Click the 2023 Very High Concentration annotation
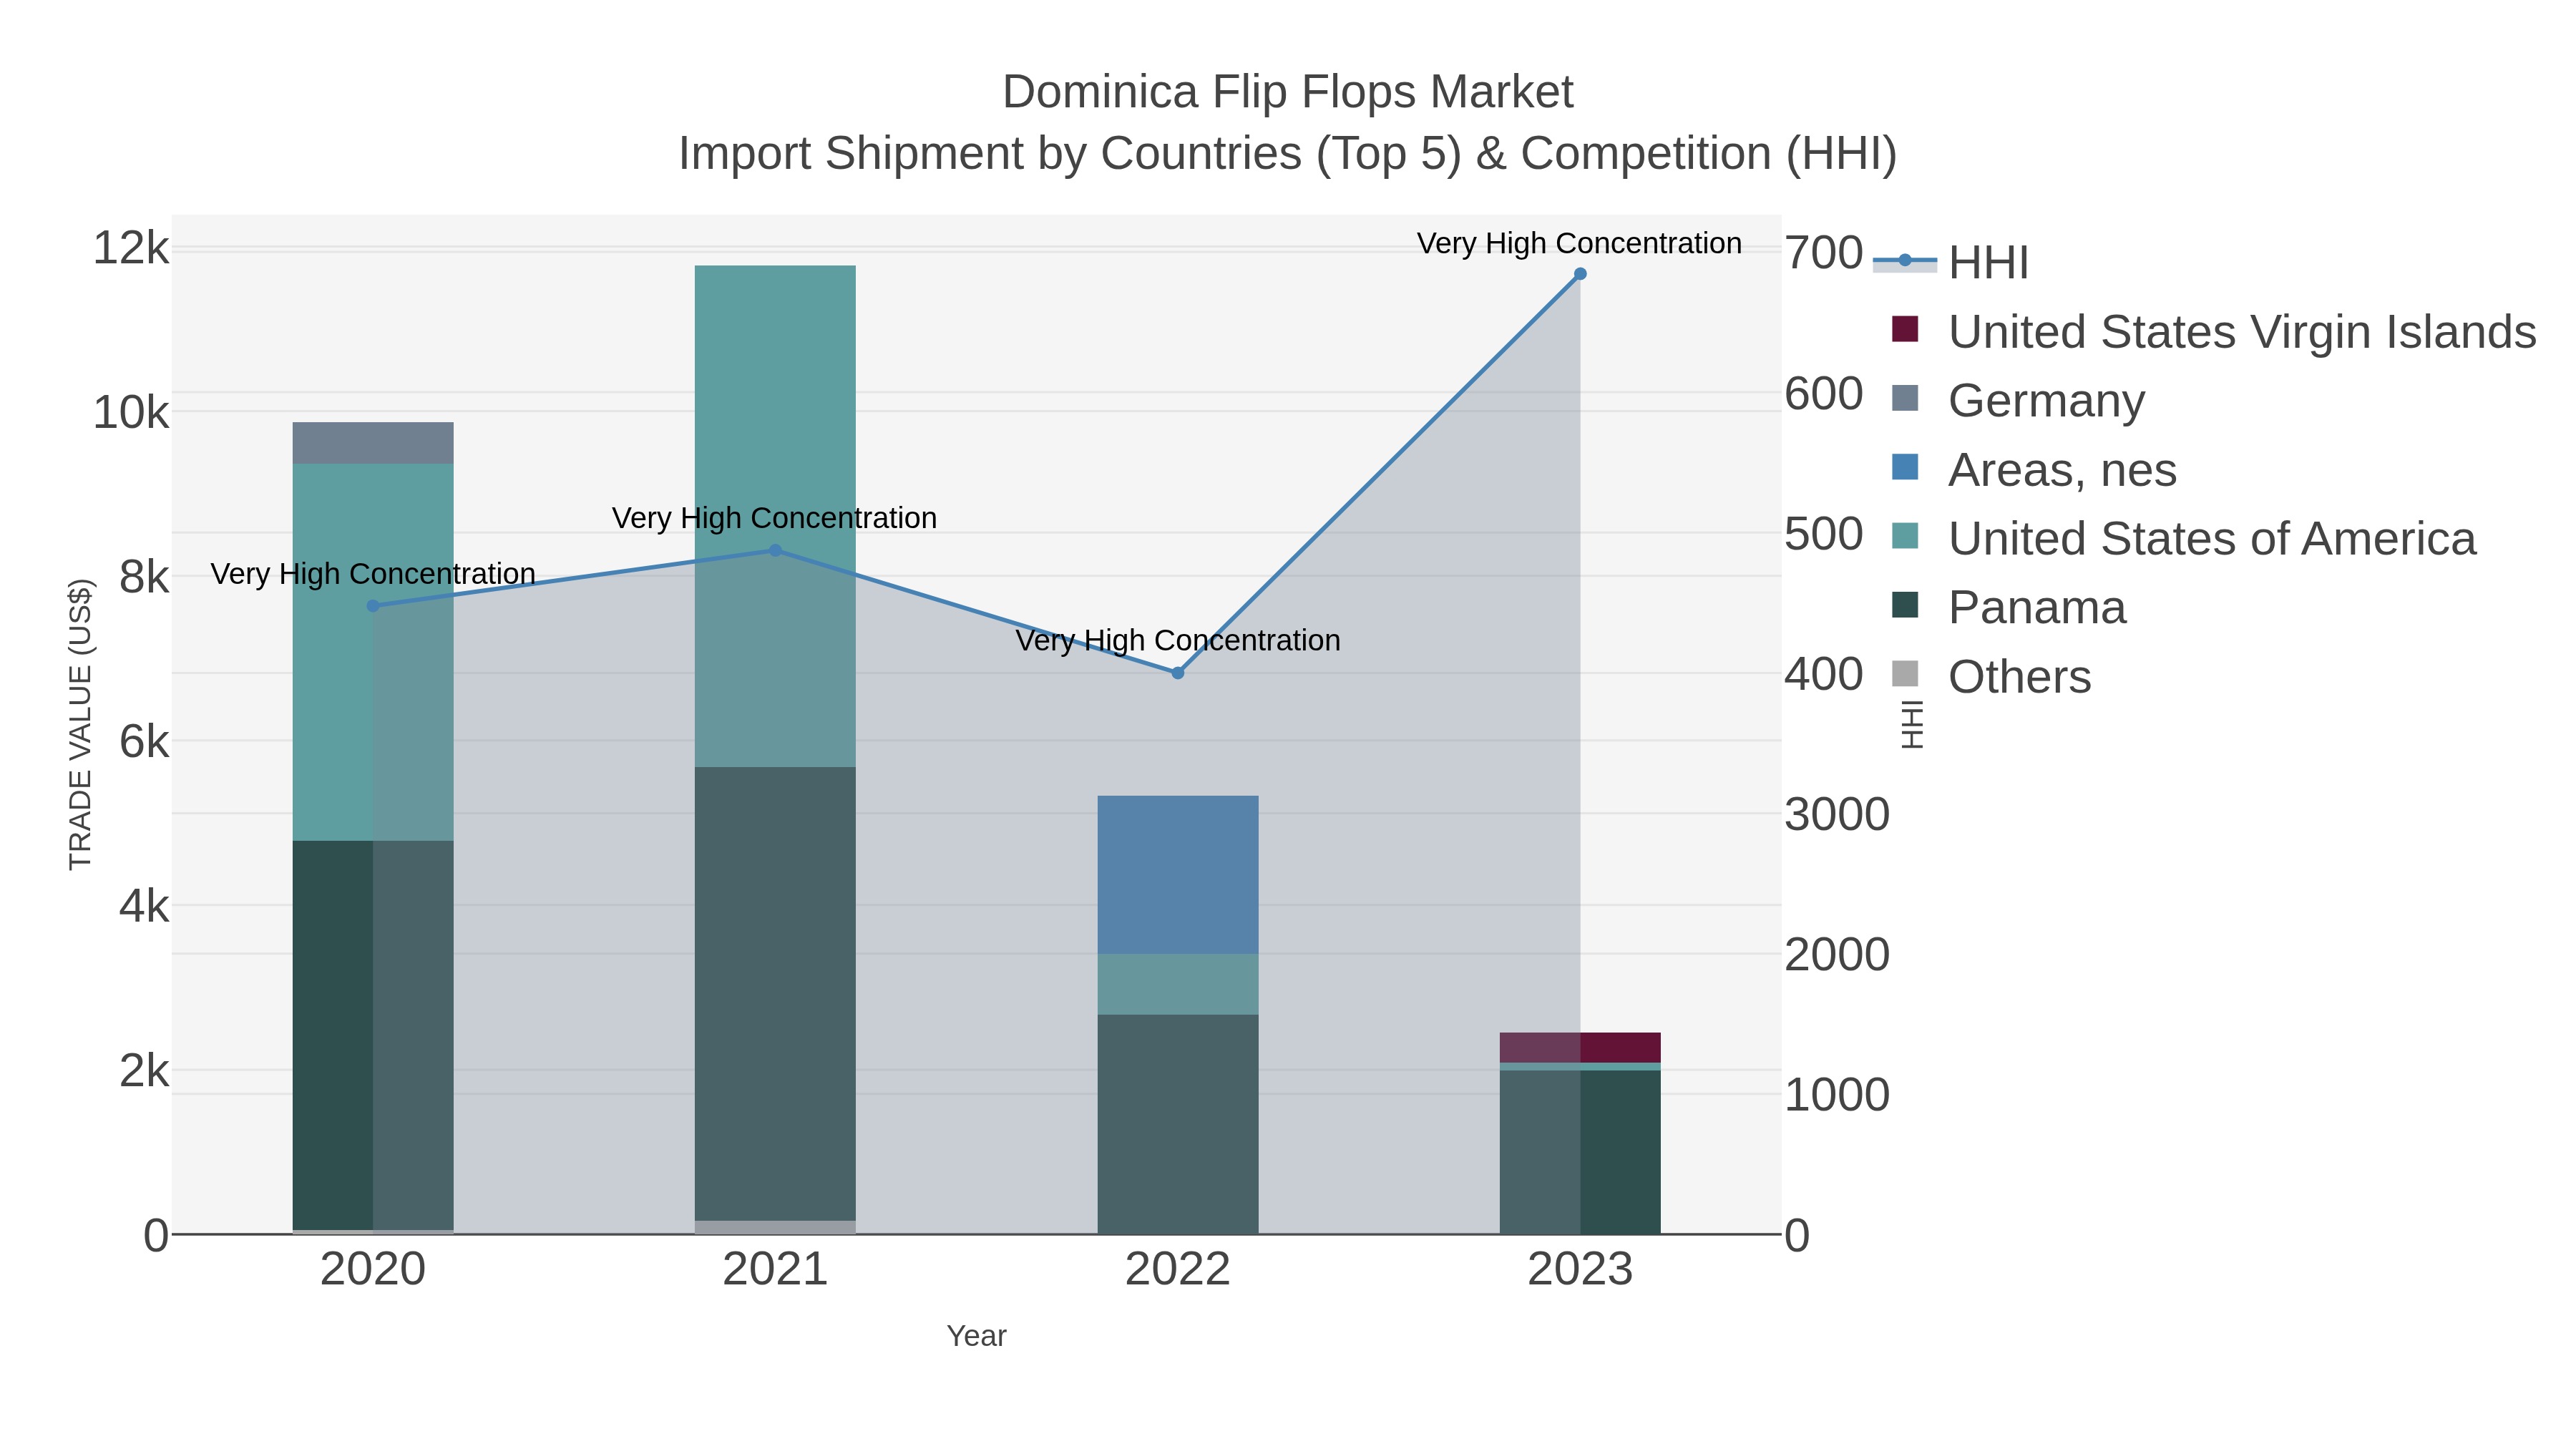Viewport: 2576px width, 1449px height. click(x=1580, y=243)
